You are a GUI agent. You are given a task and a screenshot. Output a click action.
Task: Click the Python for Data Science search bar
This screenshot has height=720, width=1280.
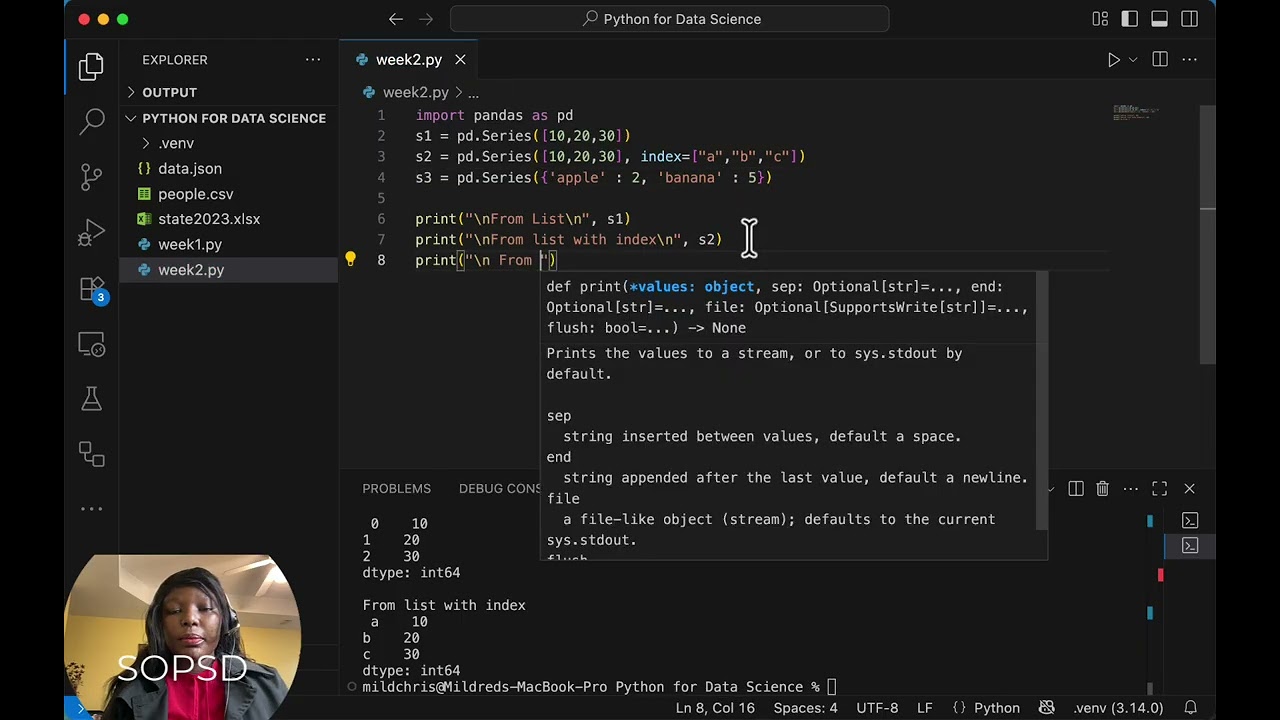coord(670,19)
